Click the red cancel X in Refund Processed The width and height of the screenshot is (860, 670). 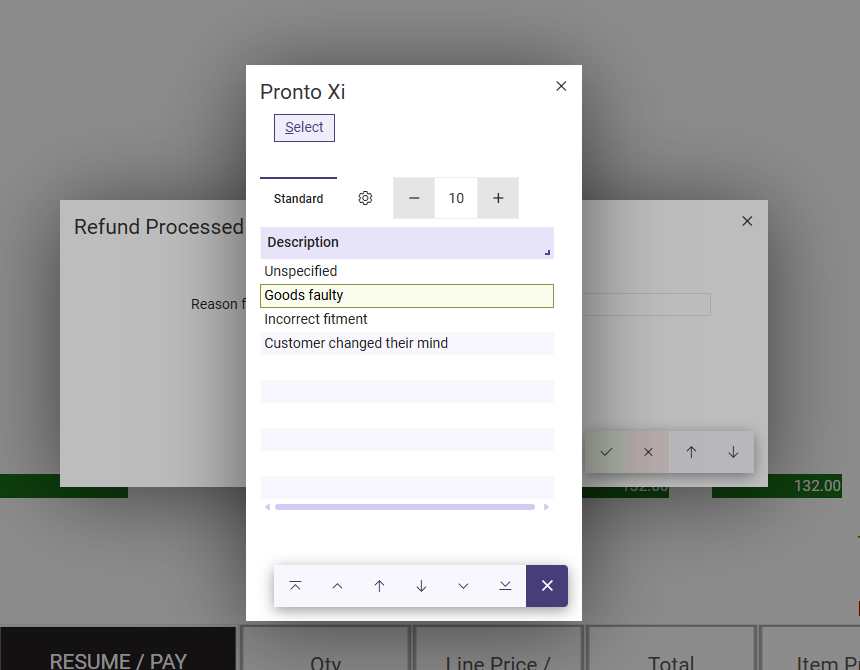click(x=648, y=452)
